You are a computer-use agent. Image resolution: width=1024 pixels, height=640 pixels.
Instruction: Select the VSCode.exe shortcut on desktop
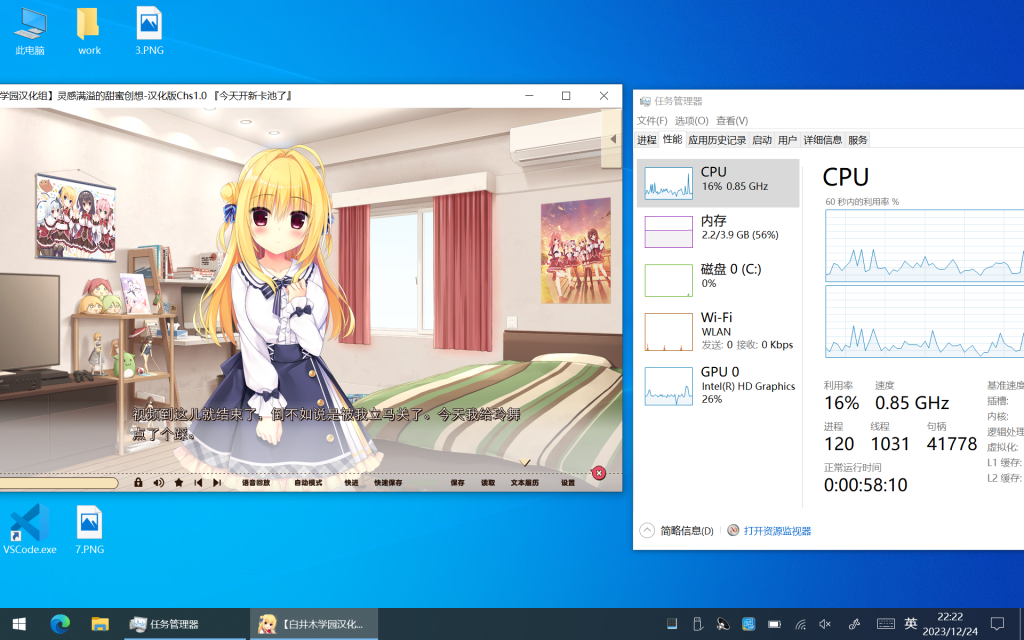coord(30,529)
